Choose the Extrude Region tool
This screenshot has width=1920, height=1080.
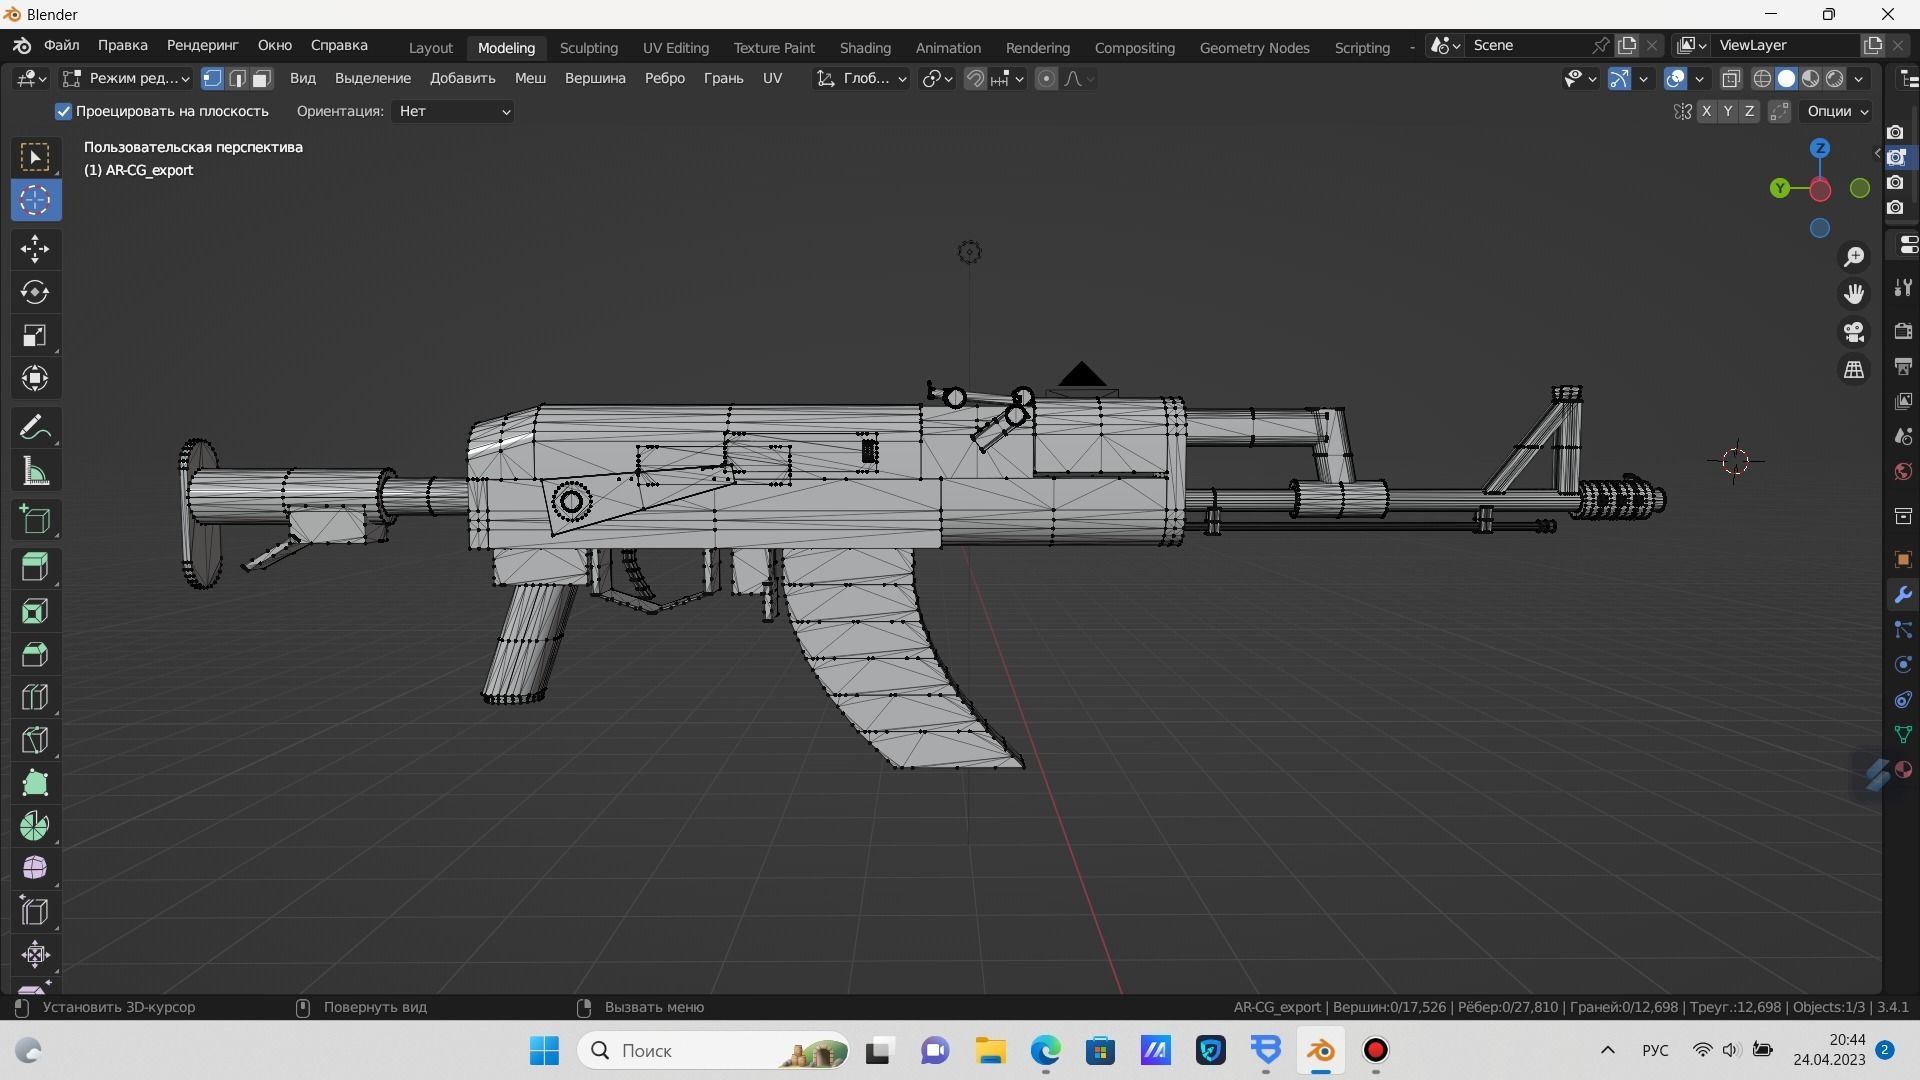35,568
